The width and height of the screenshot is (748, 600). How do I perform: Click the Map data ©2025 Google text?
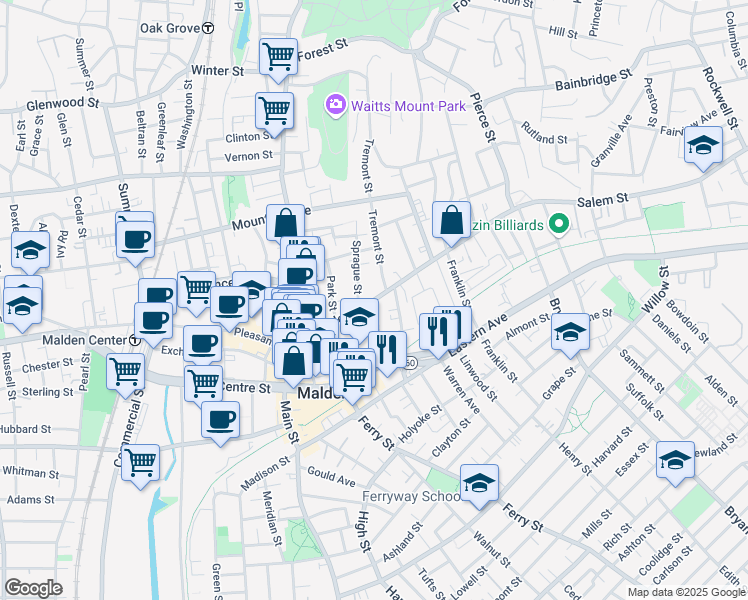coord(685,592)
